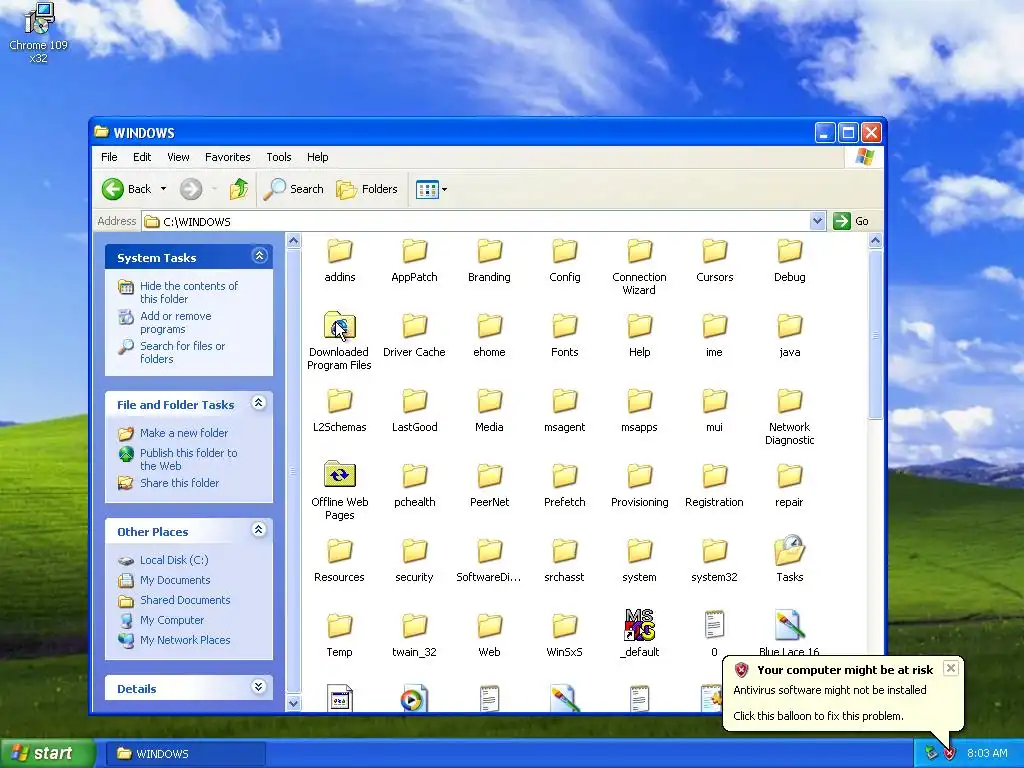This screenshot has width=1024, height=768.
Task: Click Share this folder link
Action: (180, 483)
